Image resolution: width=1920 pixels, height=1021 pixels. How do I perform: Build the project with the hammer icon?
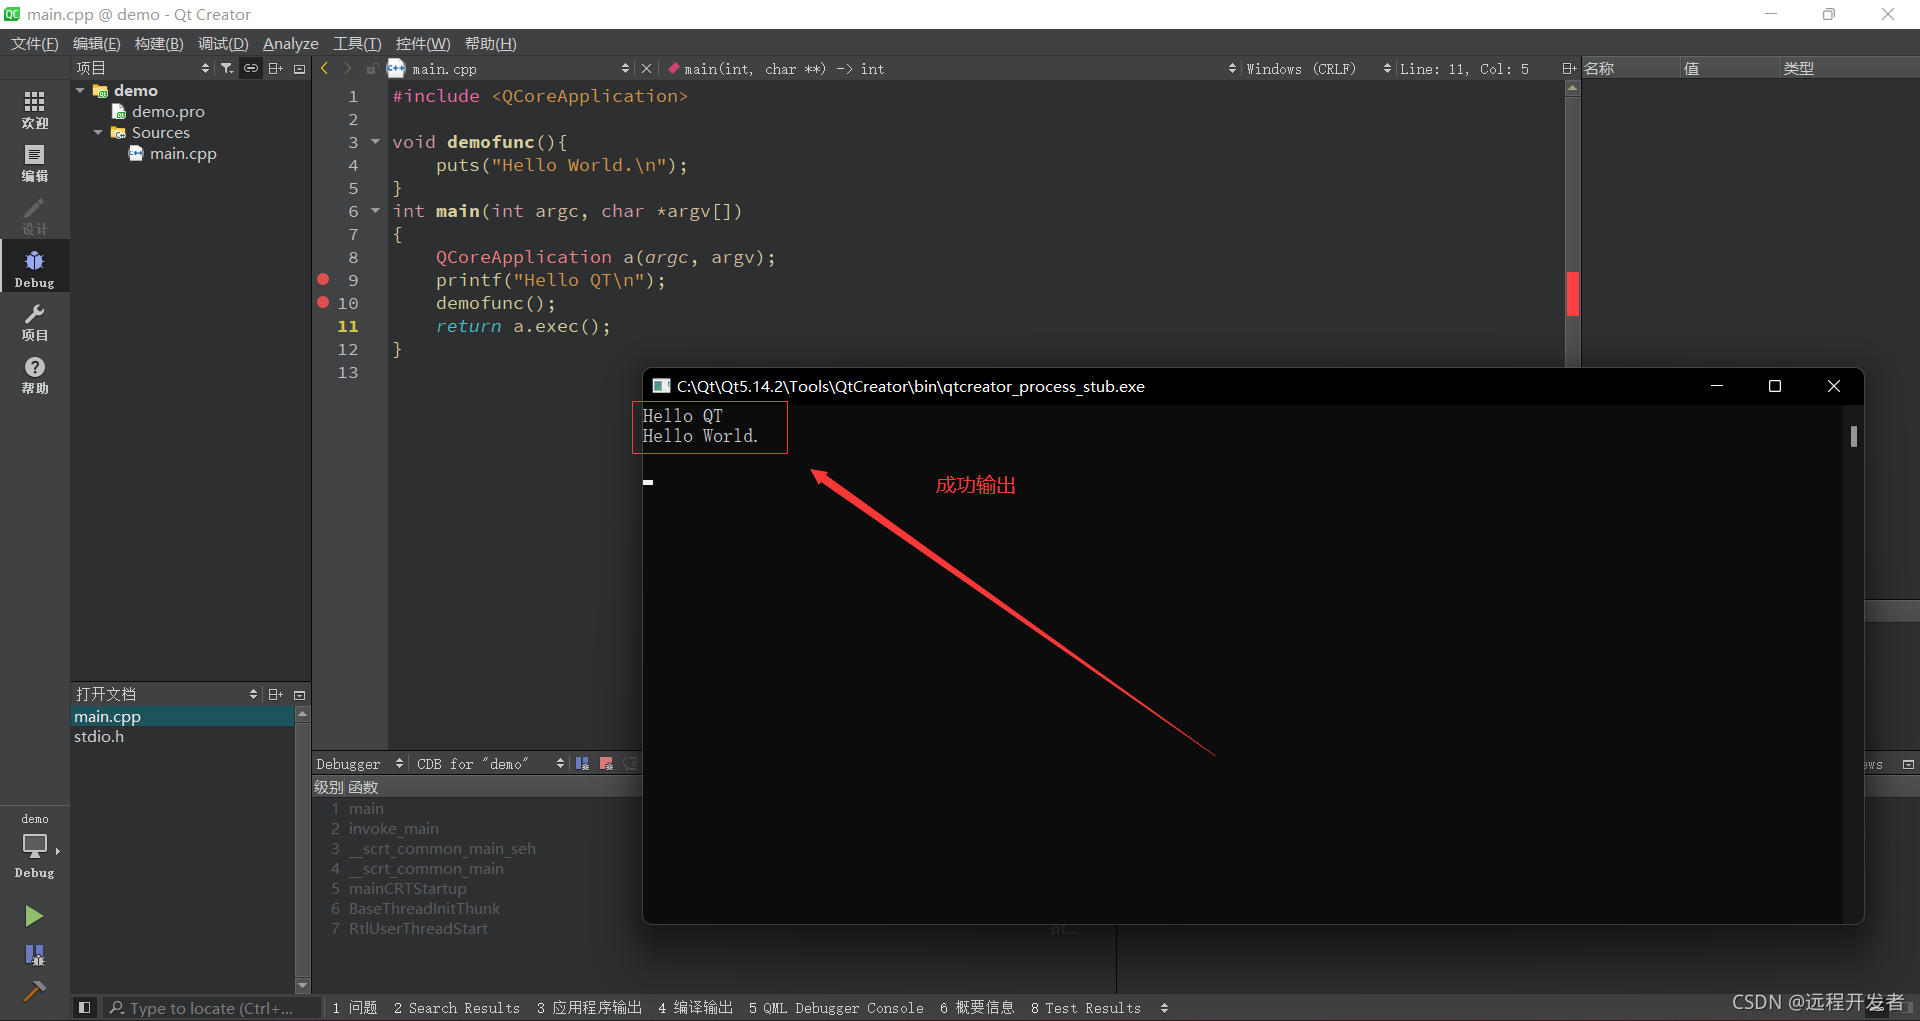click(34, 991)
